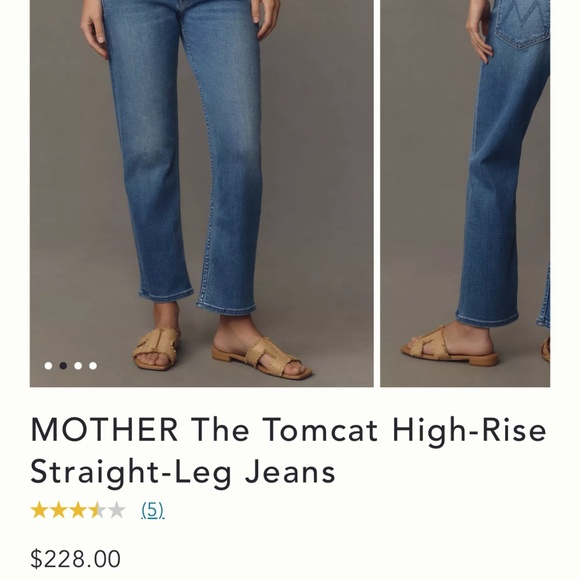Select the fourth image carousel dot
The width and height of the screenshot is (580, 580).
93,366
